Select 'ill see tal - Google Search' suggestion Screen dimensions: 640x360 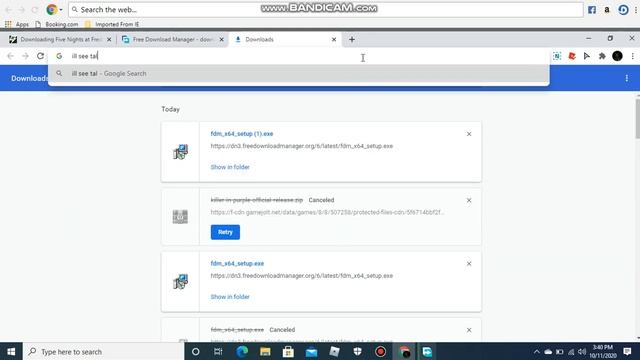(x=298, y=73)
